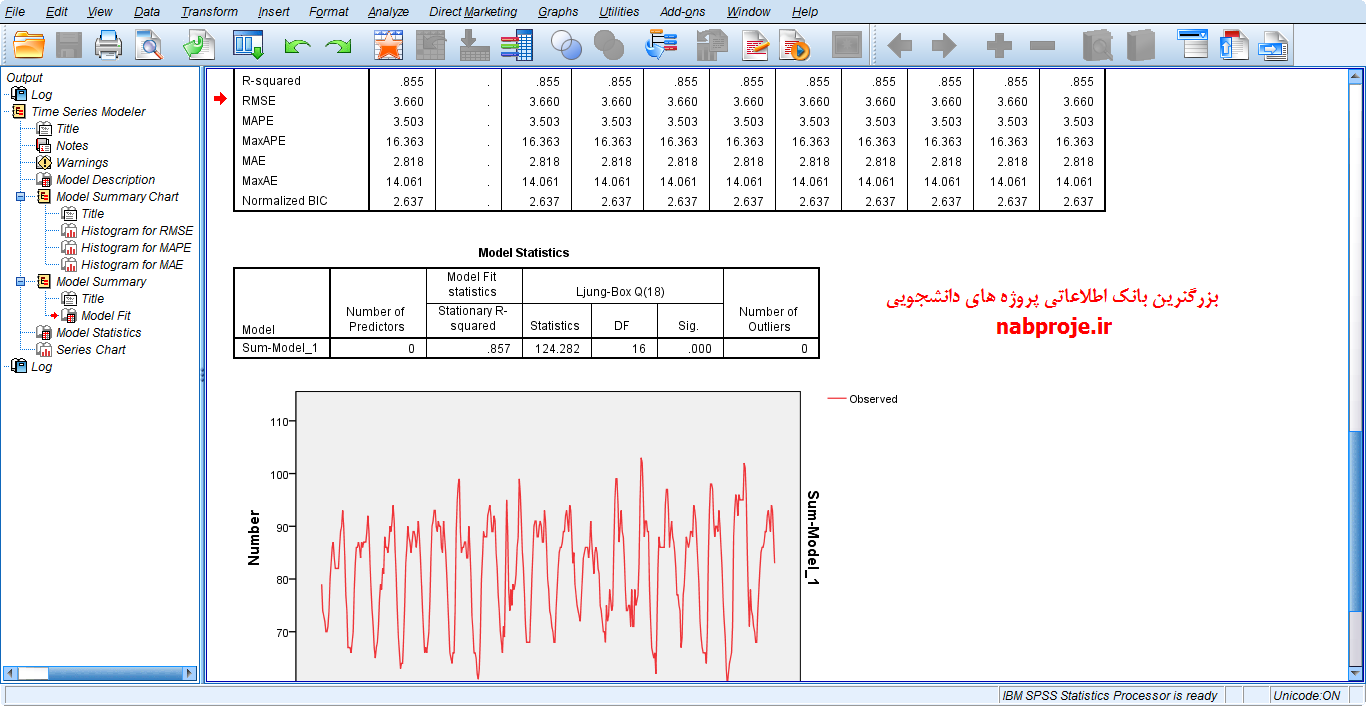
Task: Click the output pane scroll-down arrow
Action: tap(1356, 674)
